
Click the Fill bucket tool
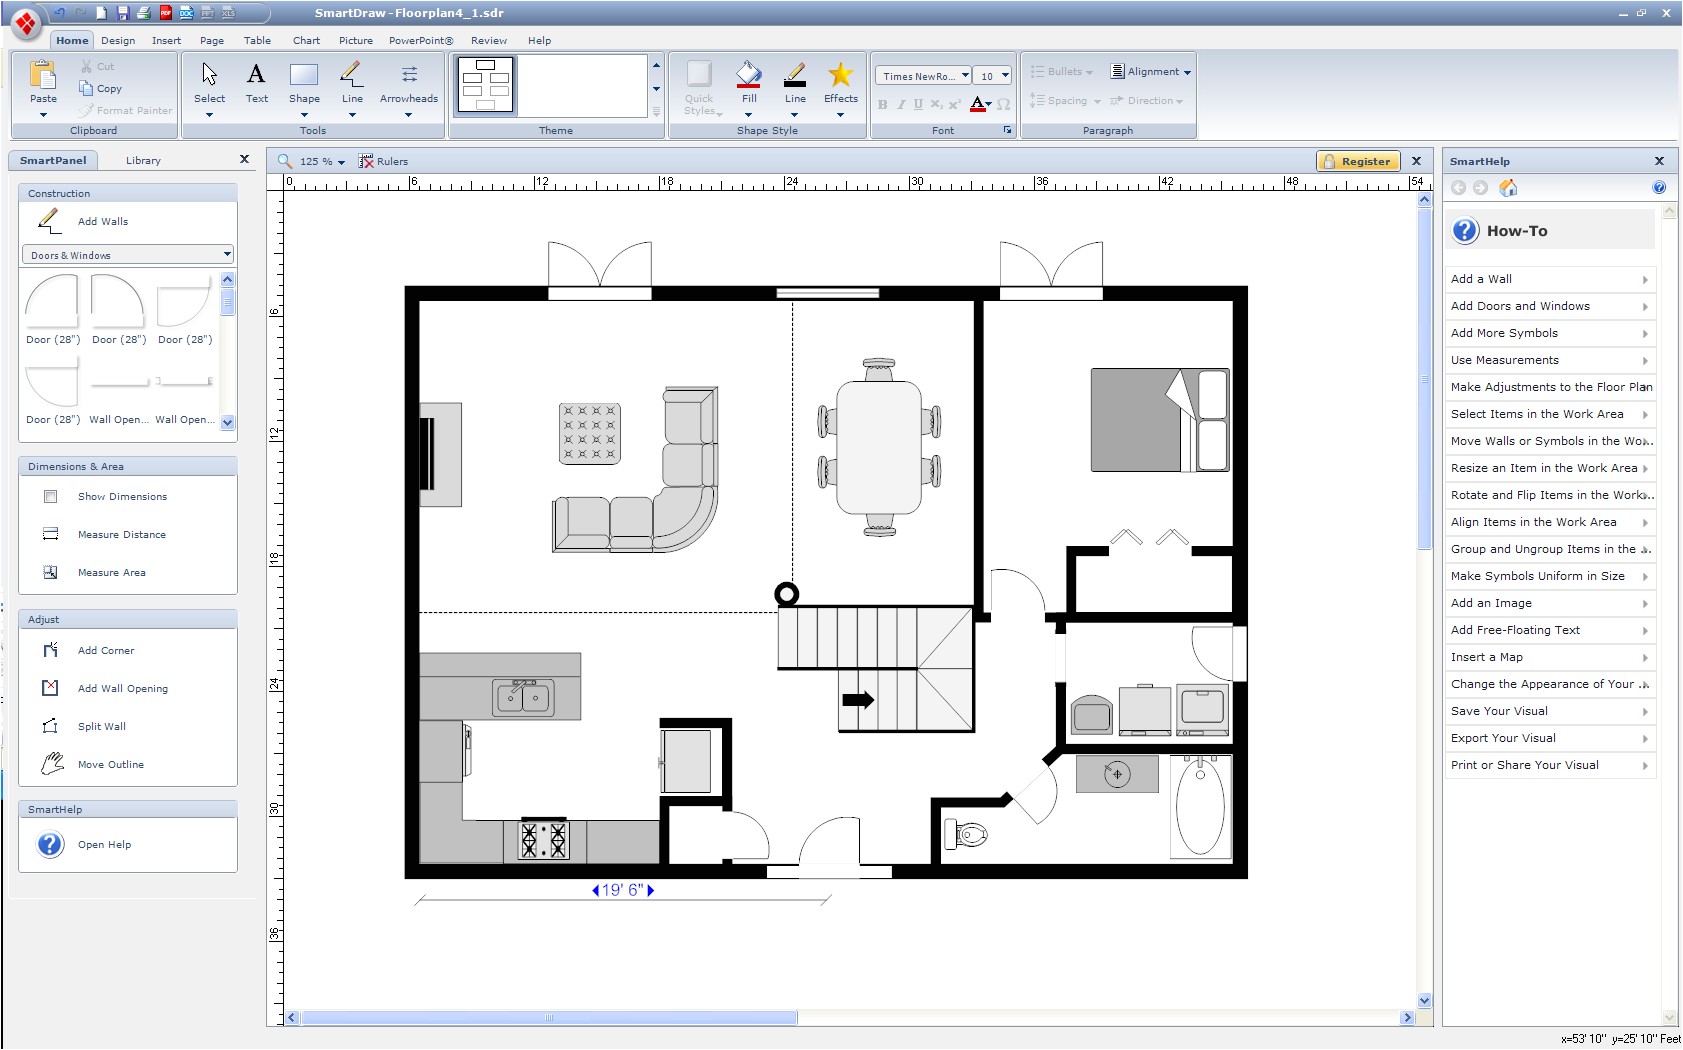(748, 78)
